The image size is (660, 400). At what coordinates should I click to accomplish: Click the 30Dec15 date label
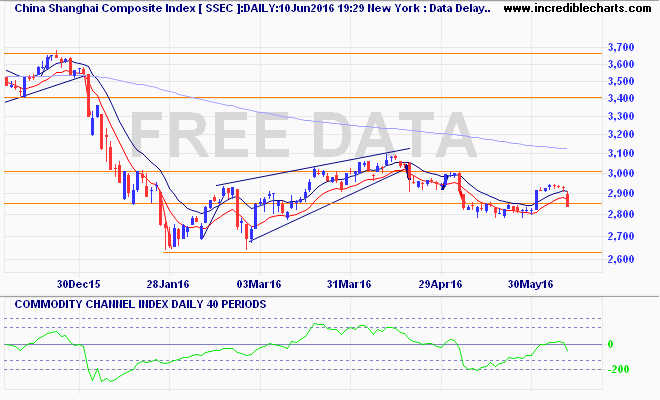point(79,284)
